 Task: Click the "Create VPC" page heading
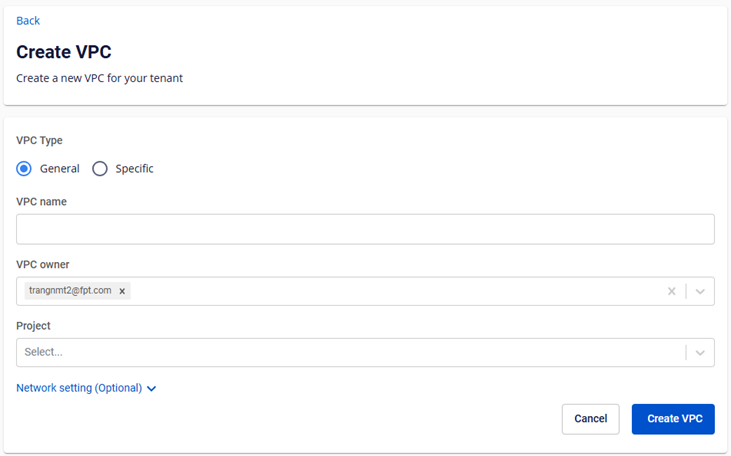click(63, 52)
